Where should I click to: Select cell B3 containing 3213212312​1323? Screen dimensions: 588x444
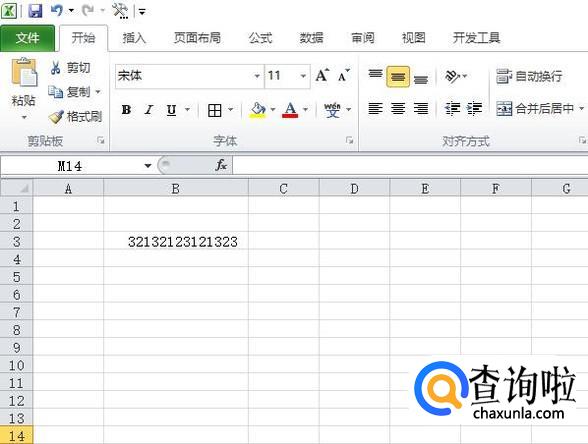coord(176,242)
